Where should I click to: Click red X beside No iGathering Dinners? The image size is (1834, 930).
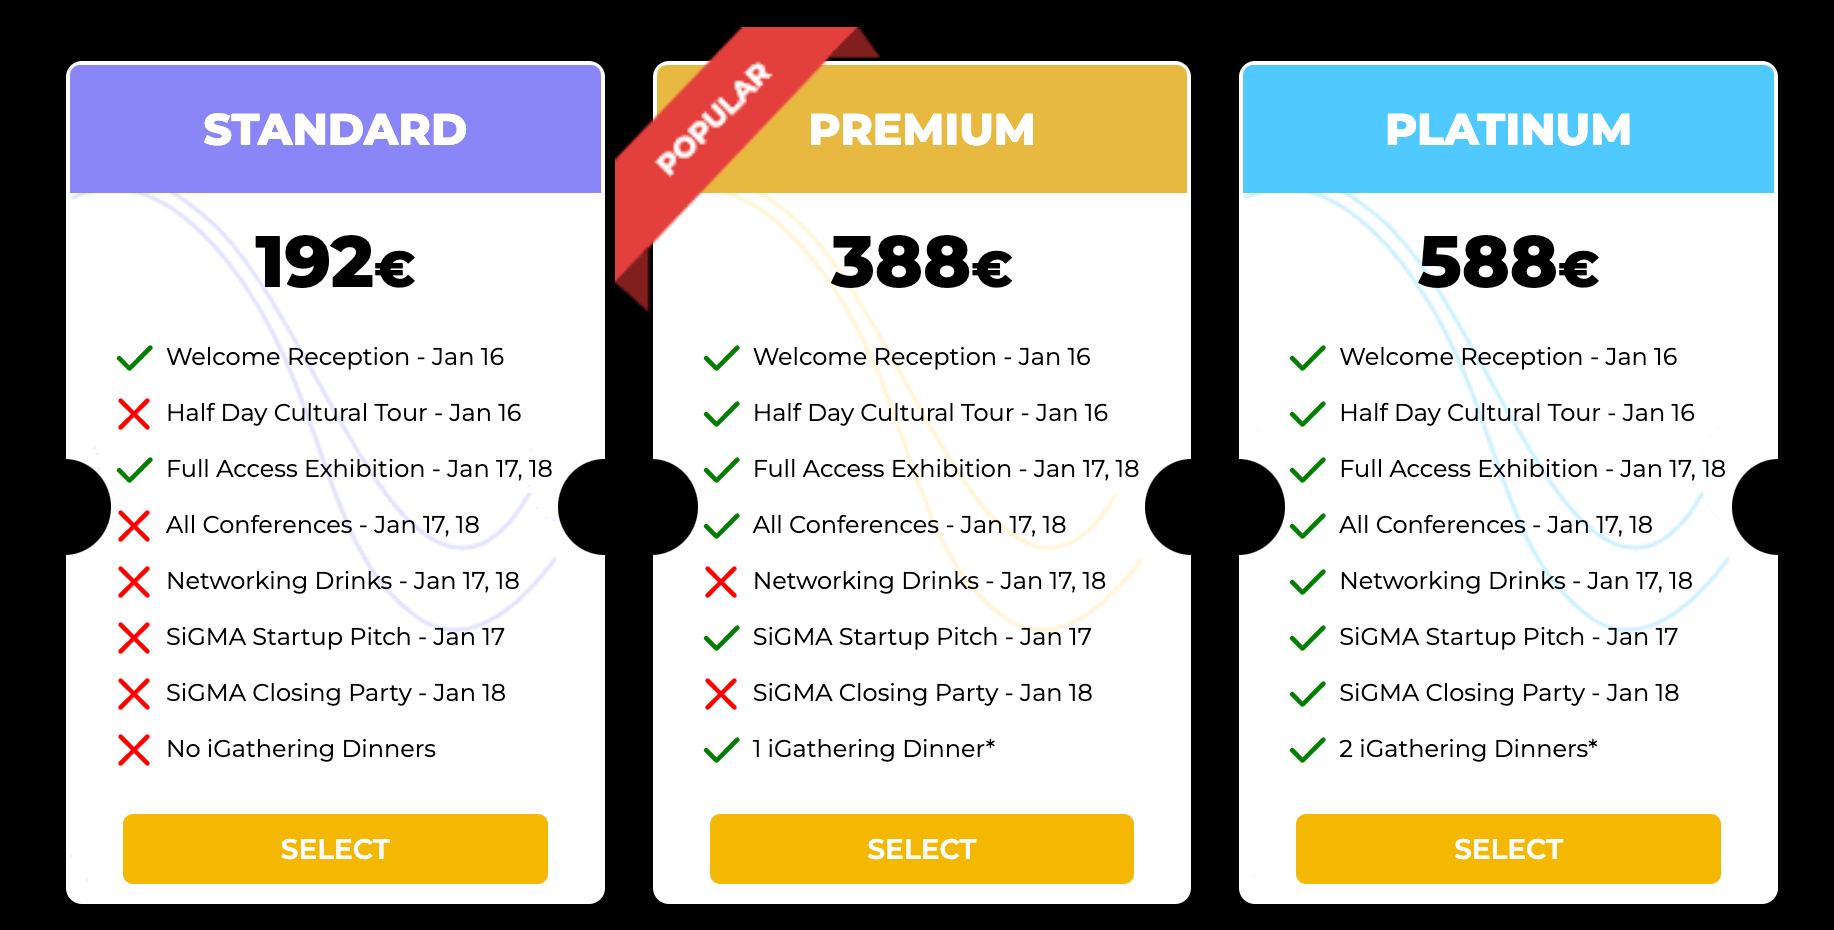tap(134, 750)
